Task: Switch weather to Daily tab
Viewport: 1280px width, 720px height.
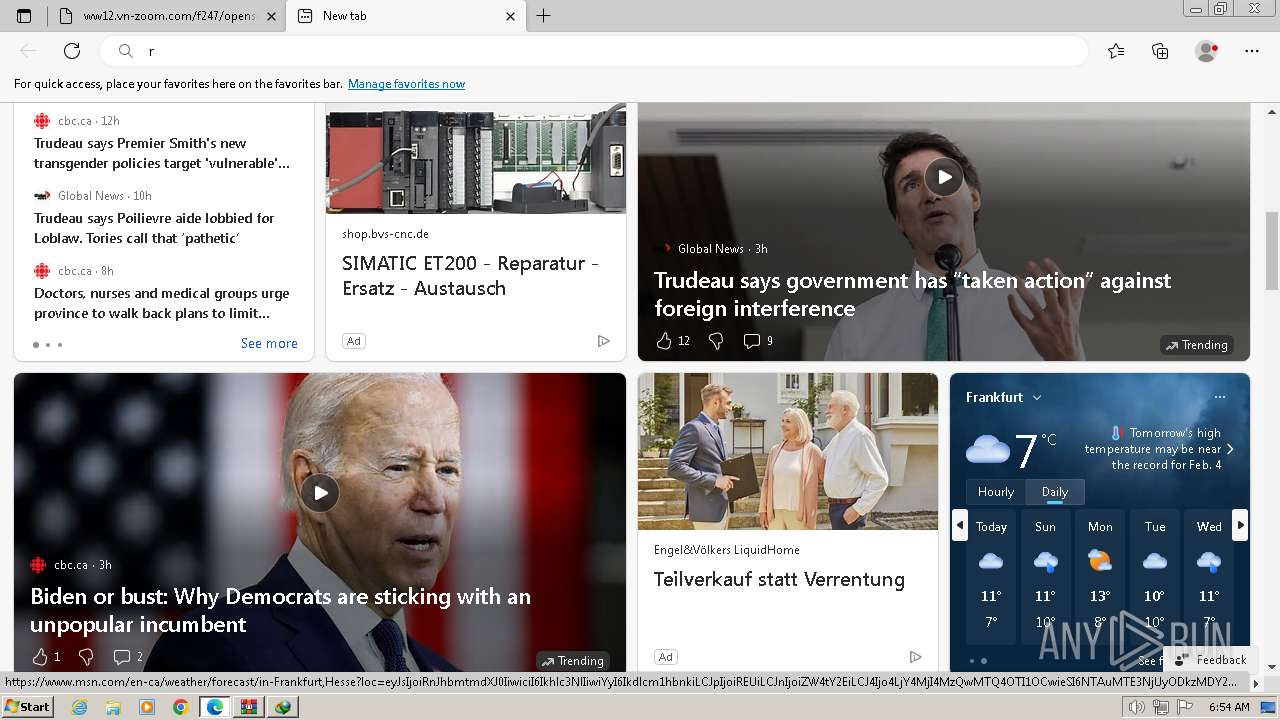Action: pos(1055,492)
